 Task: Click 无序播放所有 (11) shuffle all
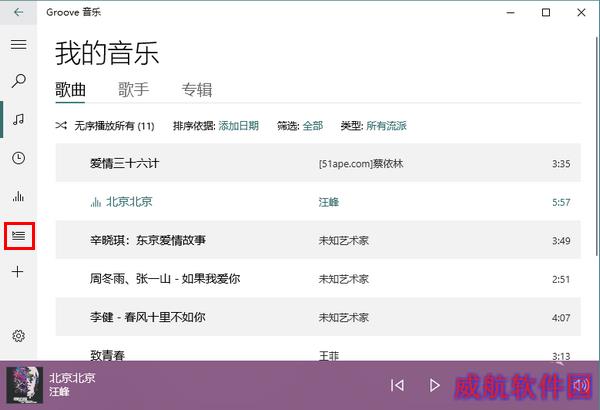[x=114, y=126]
